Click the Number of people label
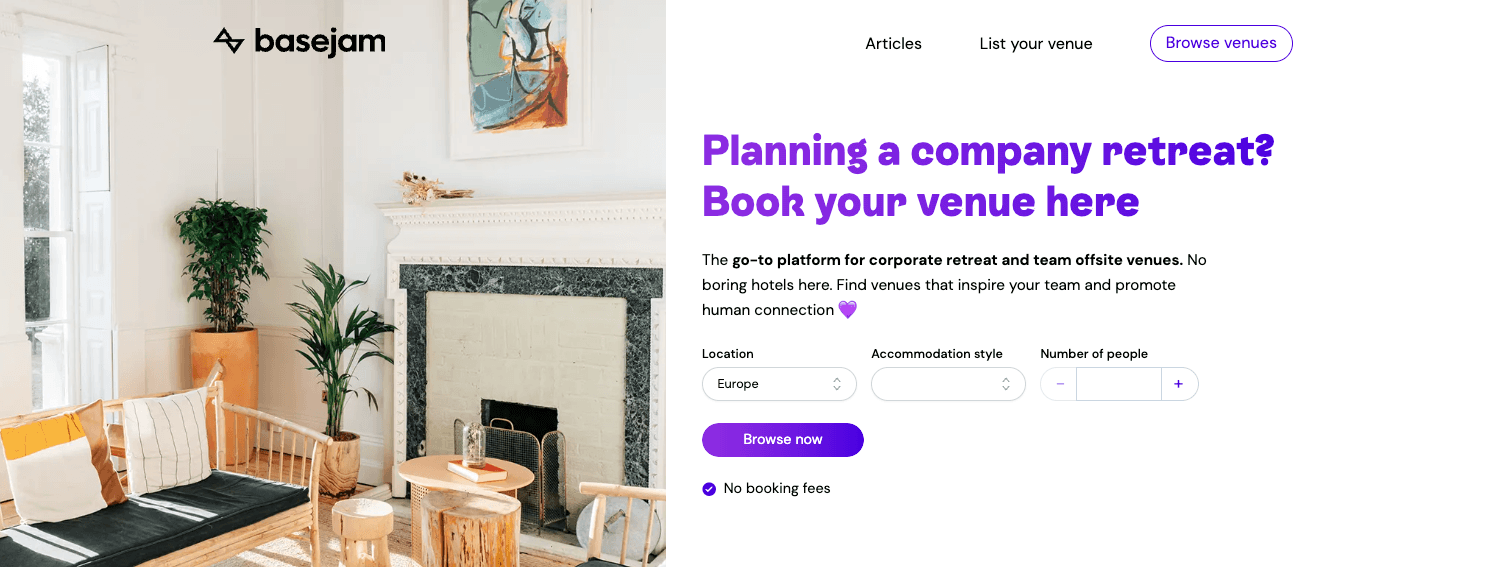Viewport: 1510px width, 567px height. click(1093, 354)
